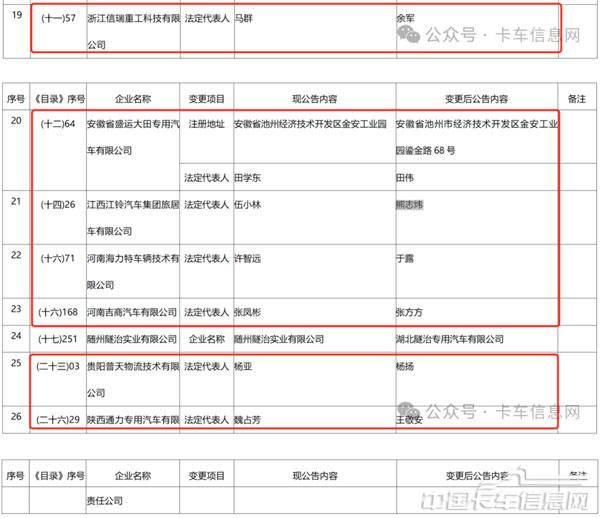The height and width of the screenshot is (518, 600).
Task: Select new name 湖北隧治专用汽车有限公司
Action: coord(450,339)
